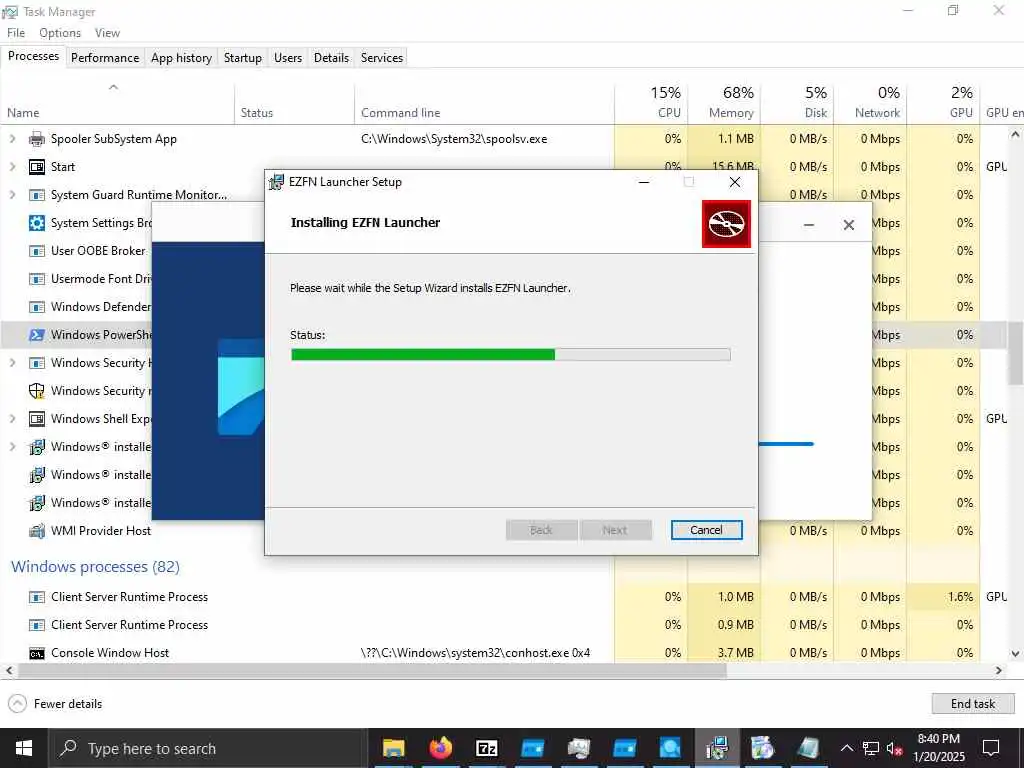Screen dimensions: 1024x768
Task: Click the User OOBE Broker icon
Action: pyautogui.click(x=37, y=251)
